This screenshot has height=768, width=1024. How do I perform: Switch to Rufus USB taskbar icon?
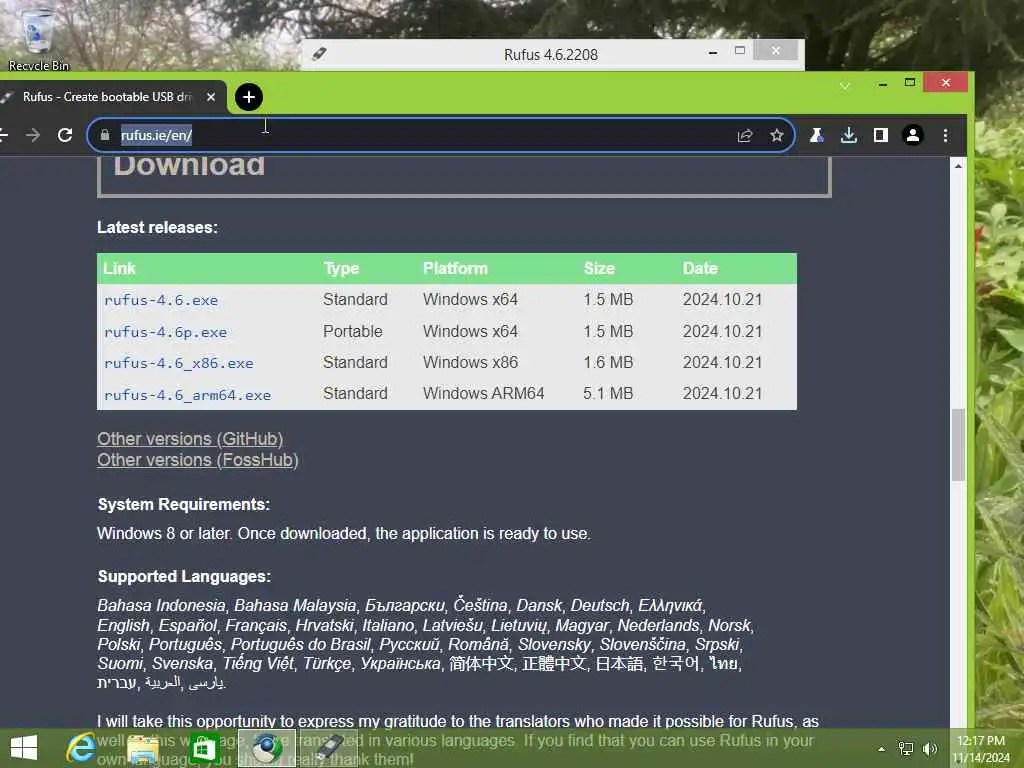330,748
